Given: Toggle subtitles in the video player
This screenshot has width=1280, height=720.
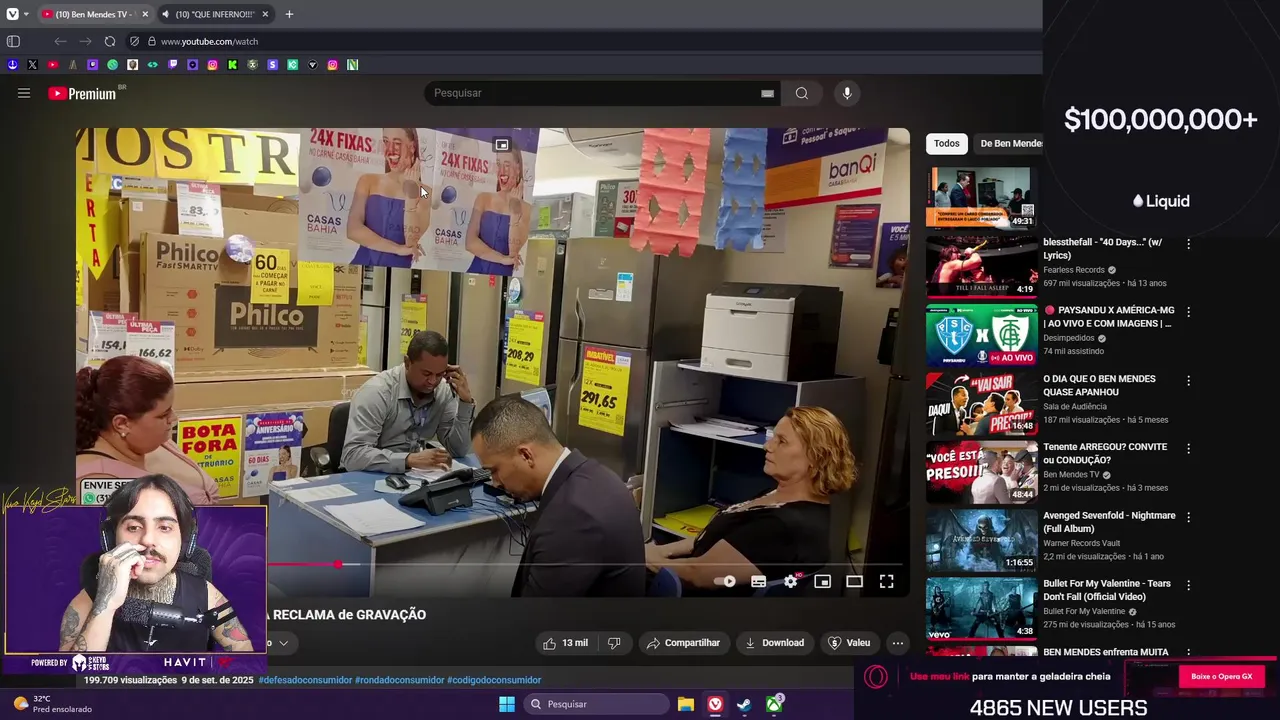Looking at the screenshot, I should pos(759,582).
